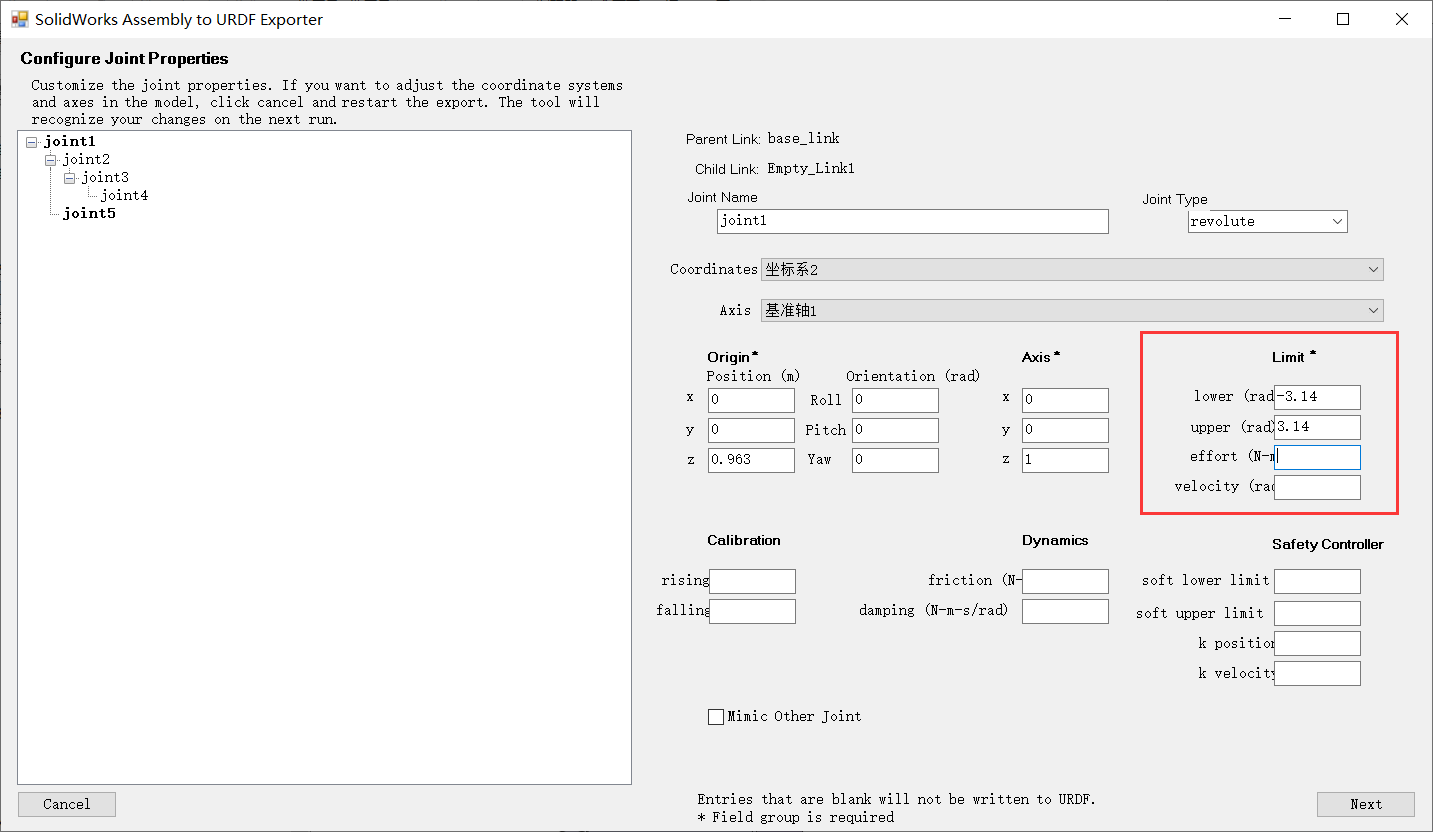Click the k position field
Screen dimensions: 1433x832
[1317, 643]
